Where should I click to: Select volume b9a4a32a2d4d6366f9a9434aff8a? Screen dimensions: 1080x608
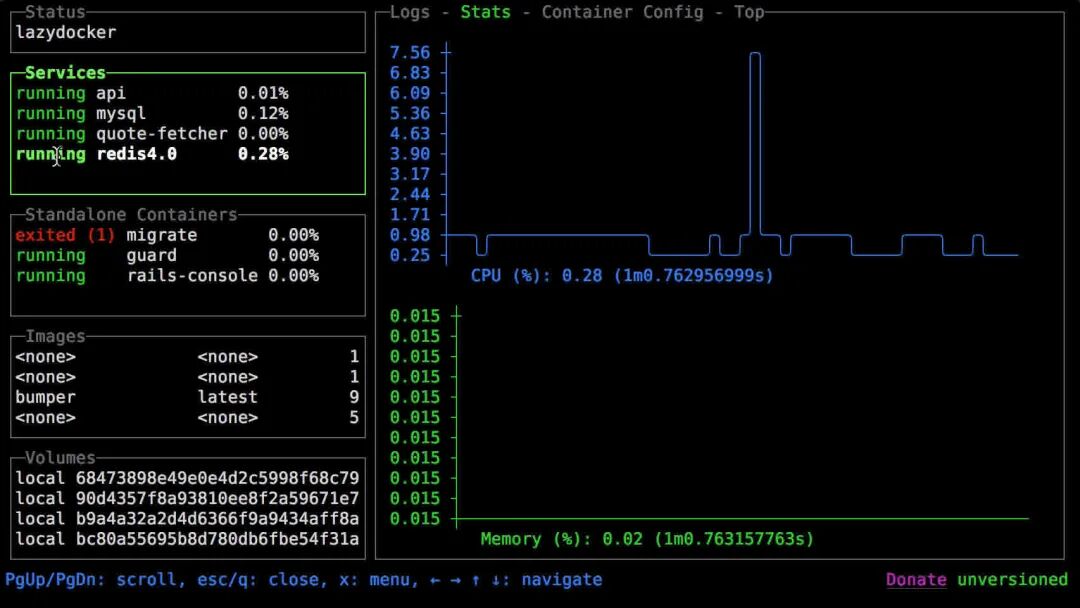[x=187, y=519]
